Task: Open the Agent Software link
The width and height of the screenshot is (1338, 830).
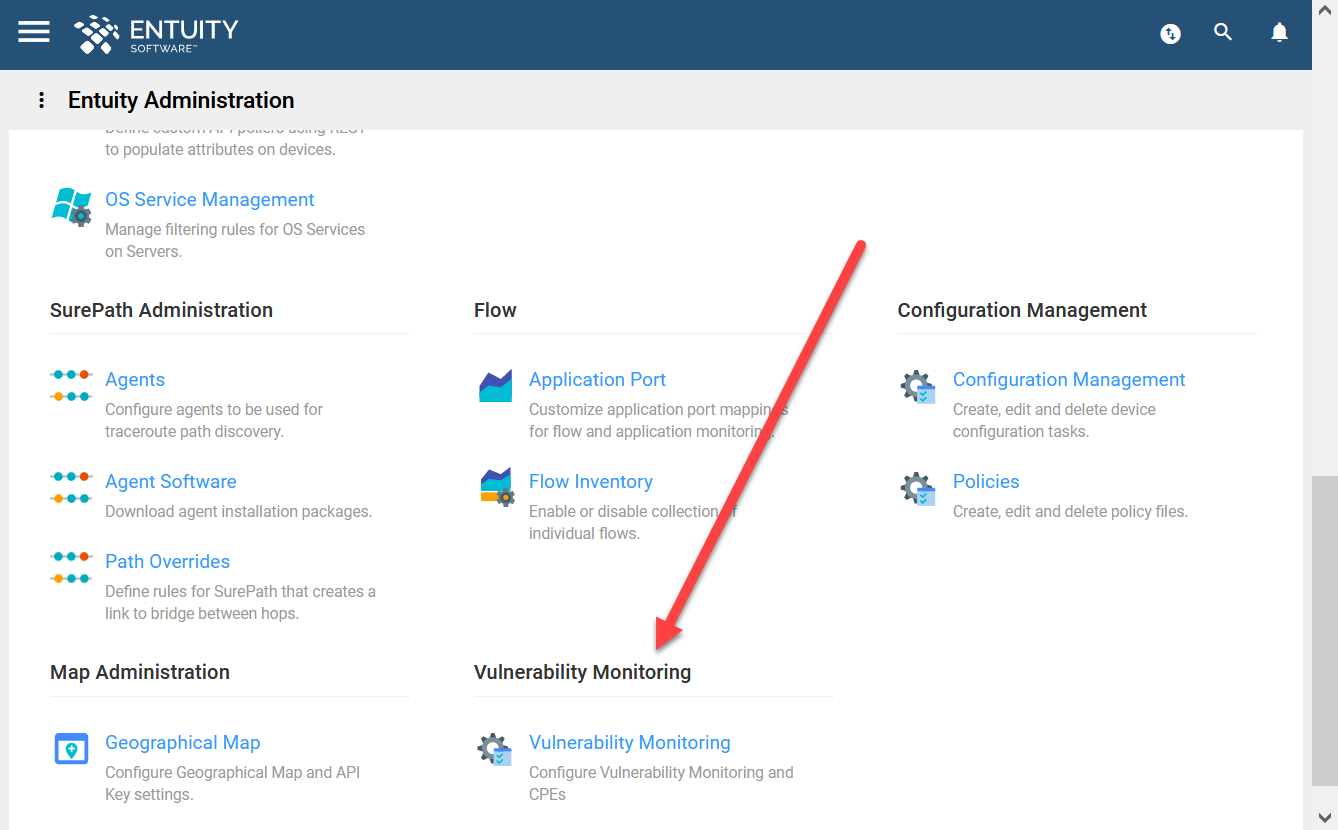Action: pyautogui.click(x=171, y=482)
